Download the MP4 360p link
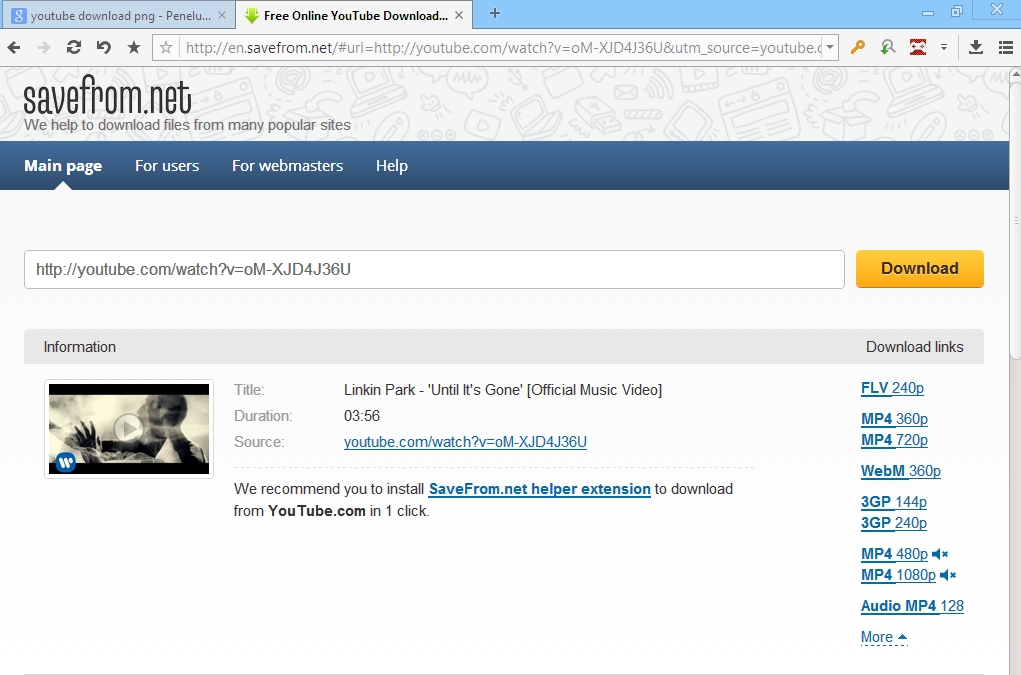 point(894,419)
